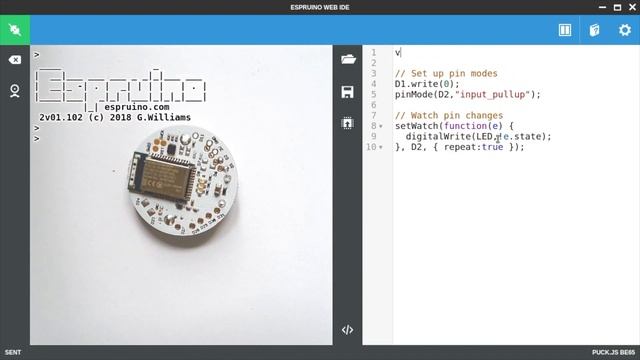Click the string "input_pullup" in editor
Image resolution: width=640 pixels, height=360 pixels.
pos(492,95)
